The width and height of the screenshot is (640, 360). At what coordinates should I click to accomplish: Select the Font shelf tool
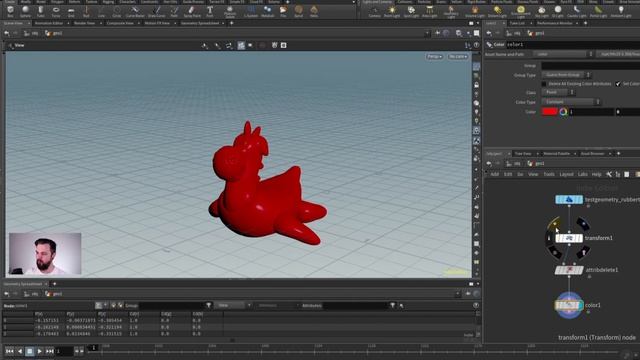pyautogui.click(x=210, y=11)
